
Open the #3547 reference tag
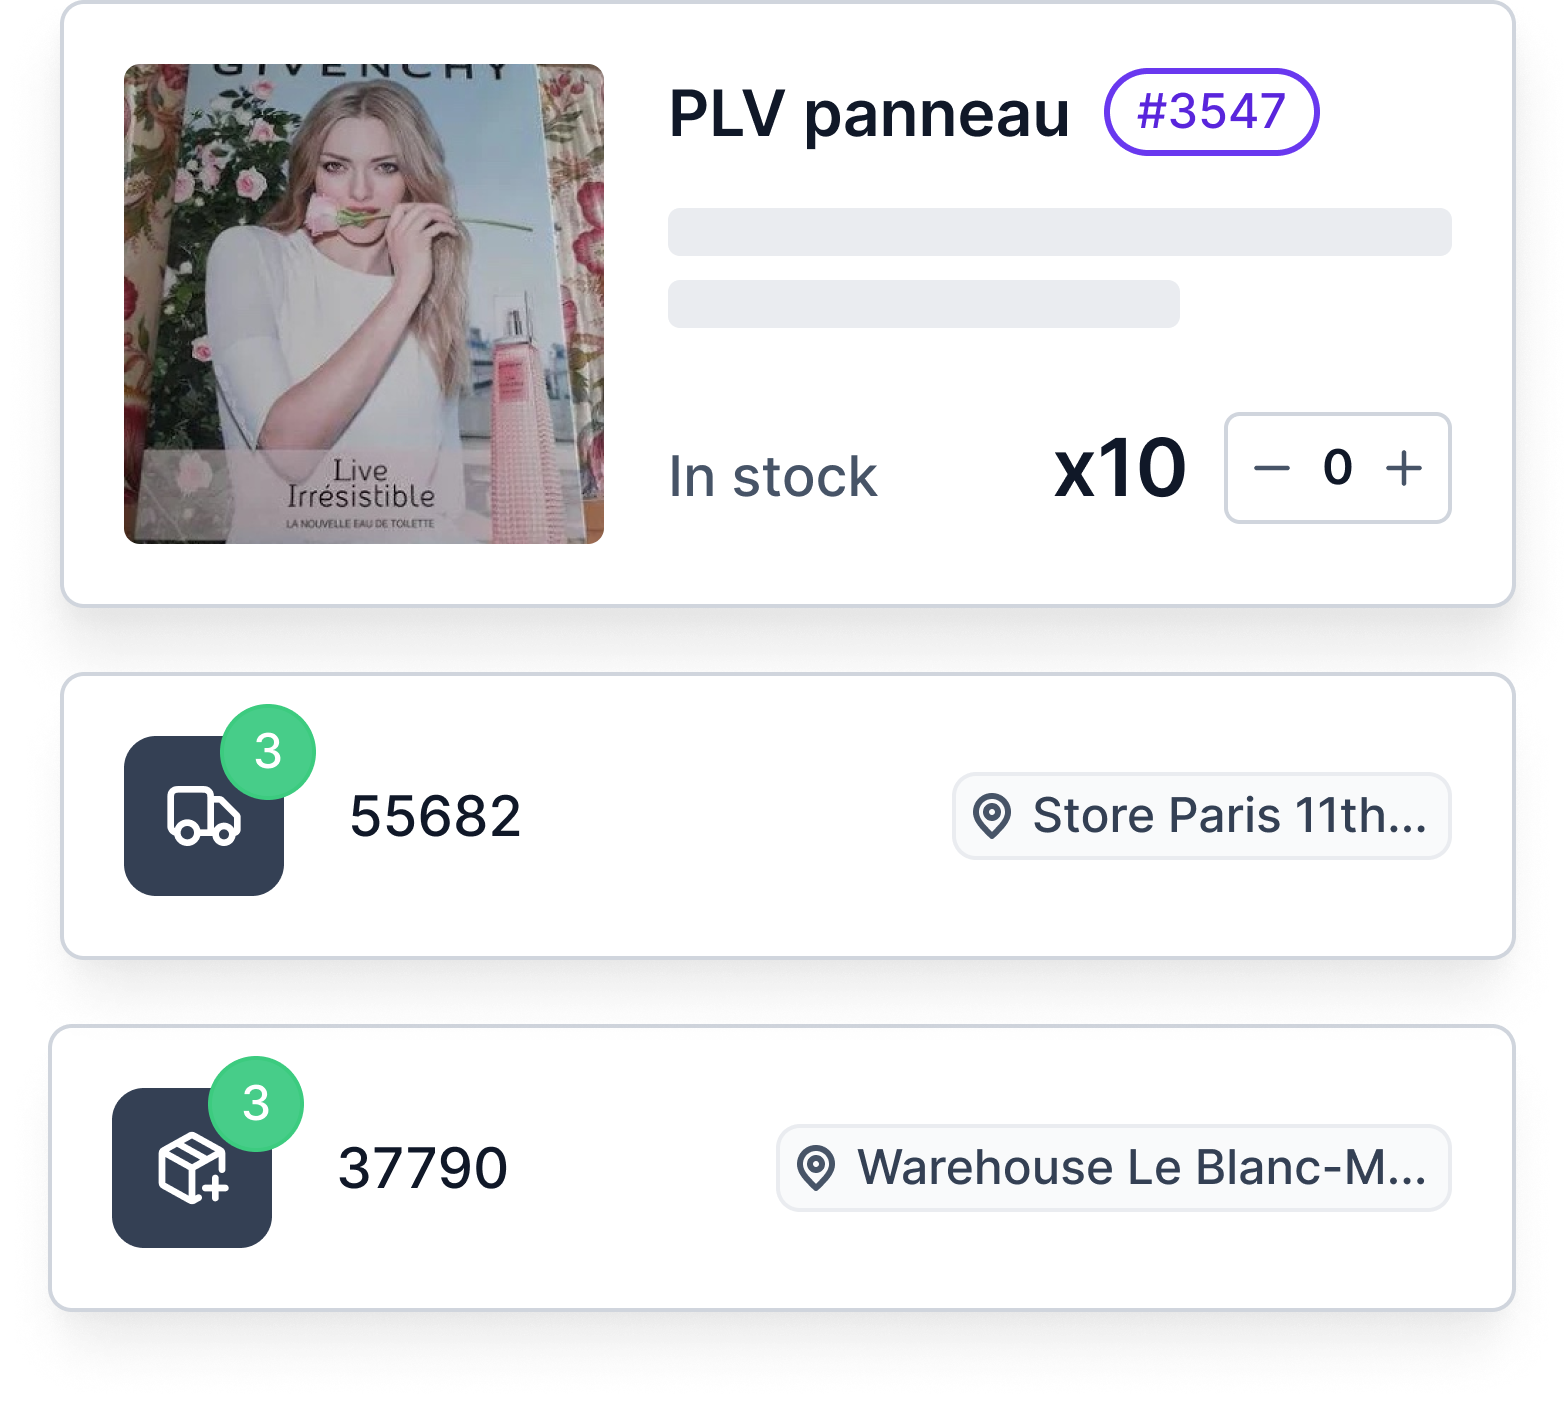1211,112
